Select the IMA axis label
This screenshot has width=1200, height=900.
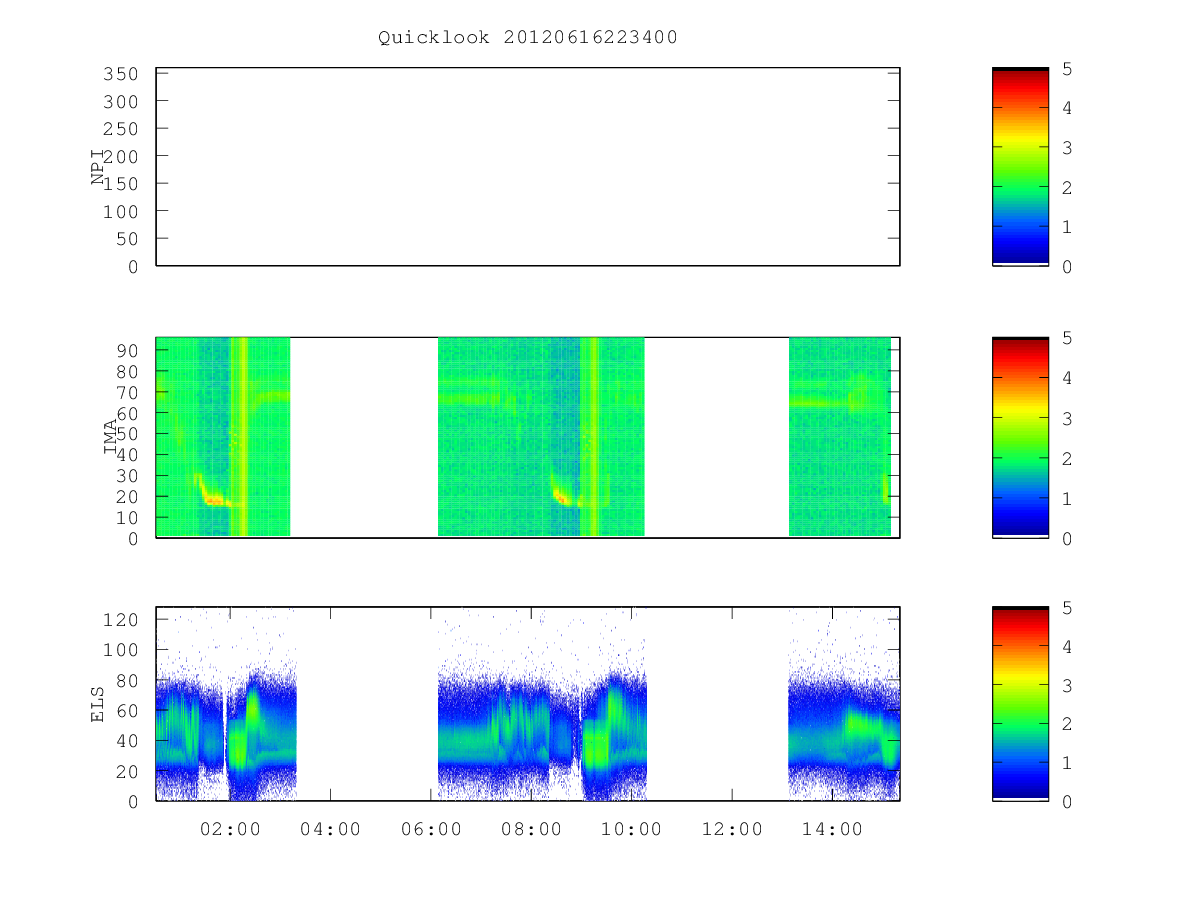[111, 437]
